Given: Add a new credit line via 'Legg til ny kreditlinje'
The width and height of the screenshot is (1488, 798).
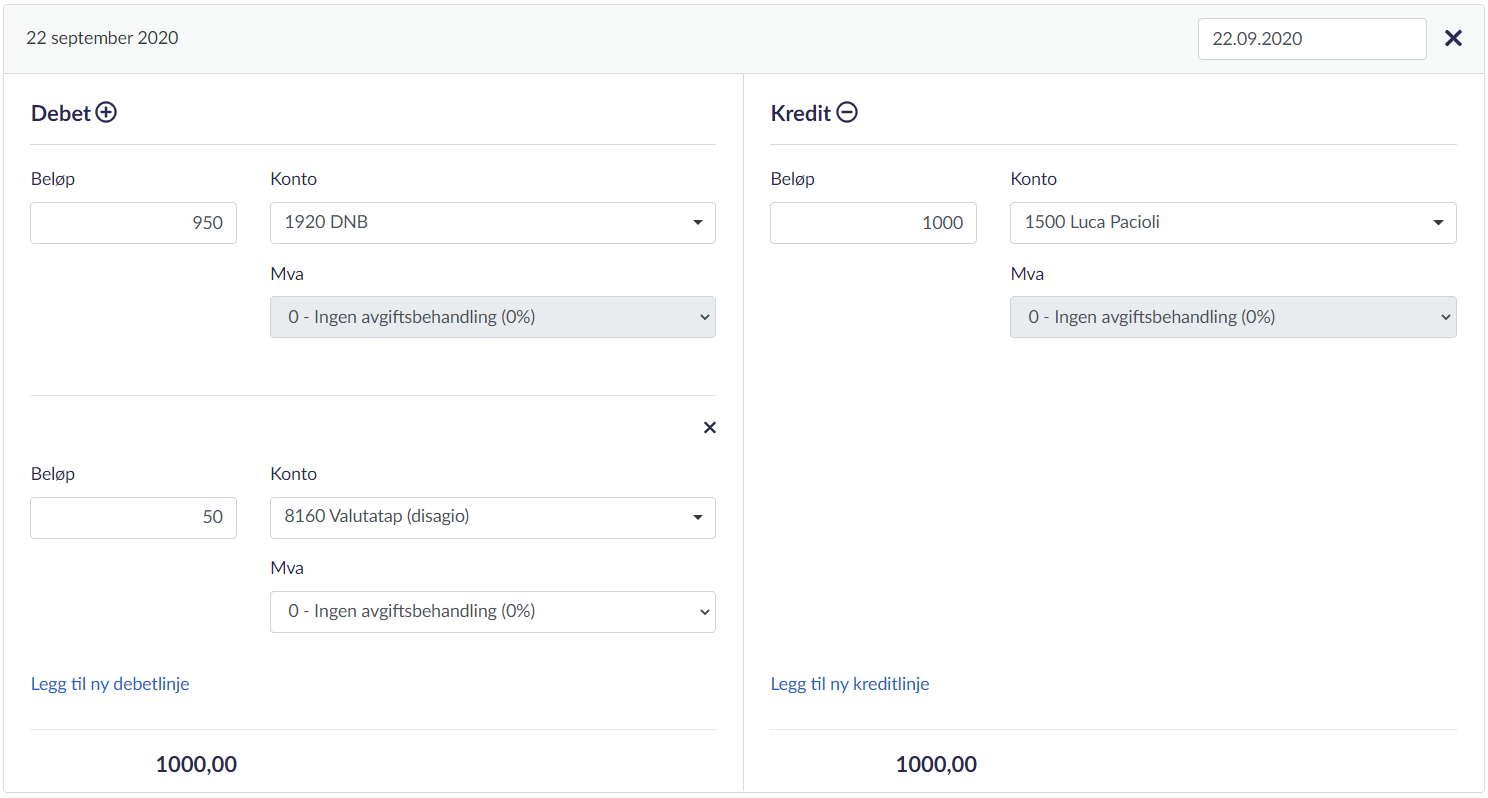Looking at the screenshot, I should (849, 684).
